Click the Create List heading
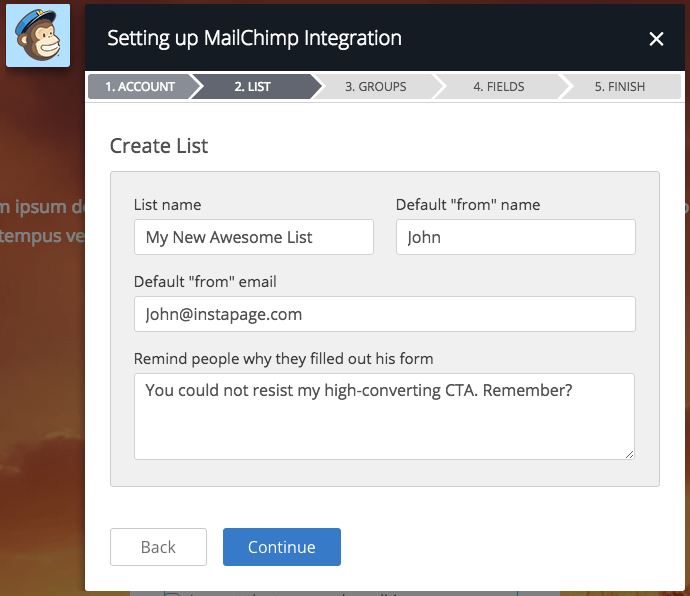This screenshot has width=690, height=596. coord(158,146)
